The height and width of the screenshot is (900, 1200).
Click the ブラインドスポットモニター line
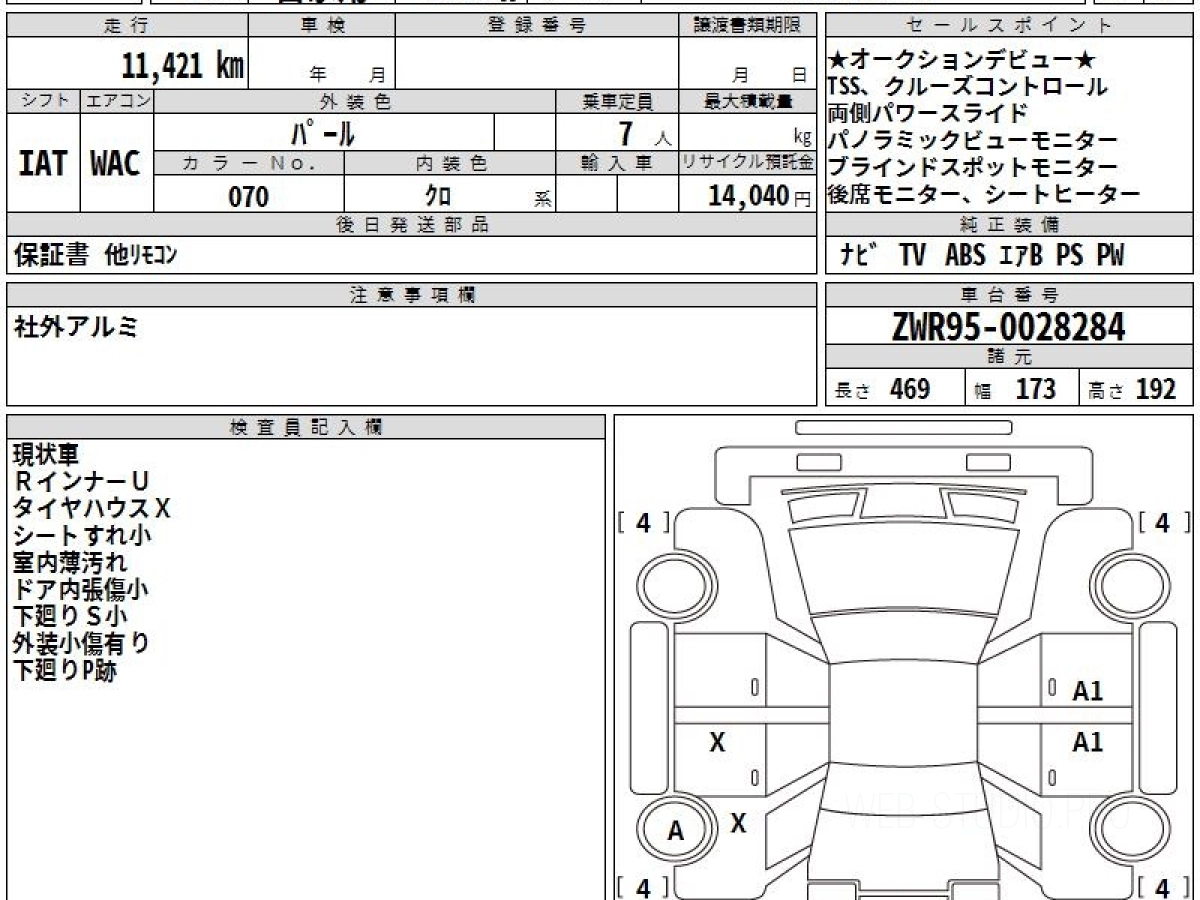(973, 167)
